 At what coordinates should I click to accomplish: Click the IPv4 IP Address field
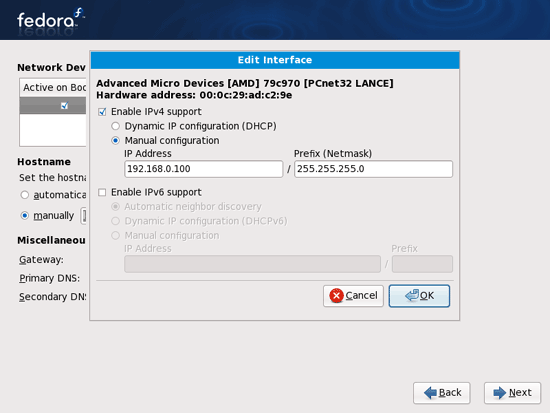(203, 169)
